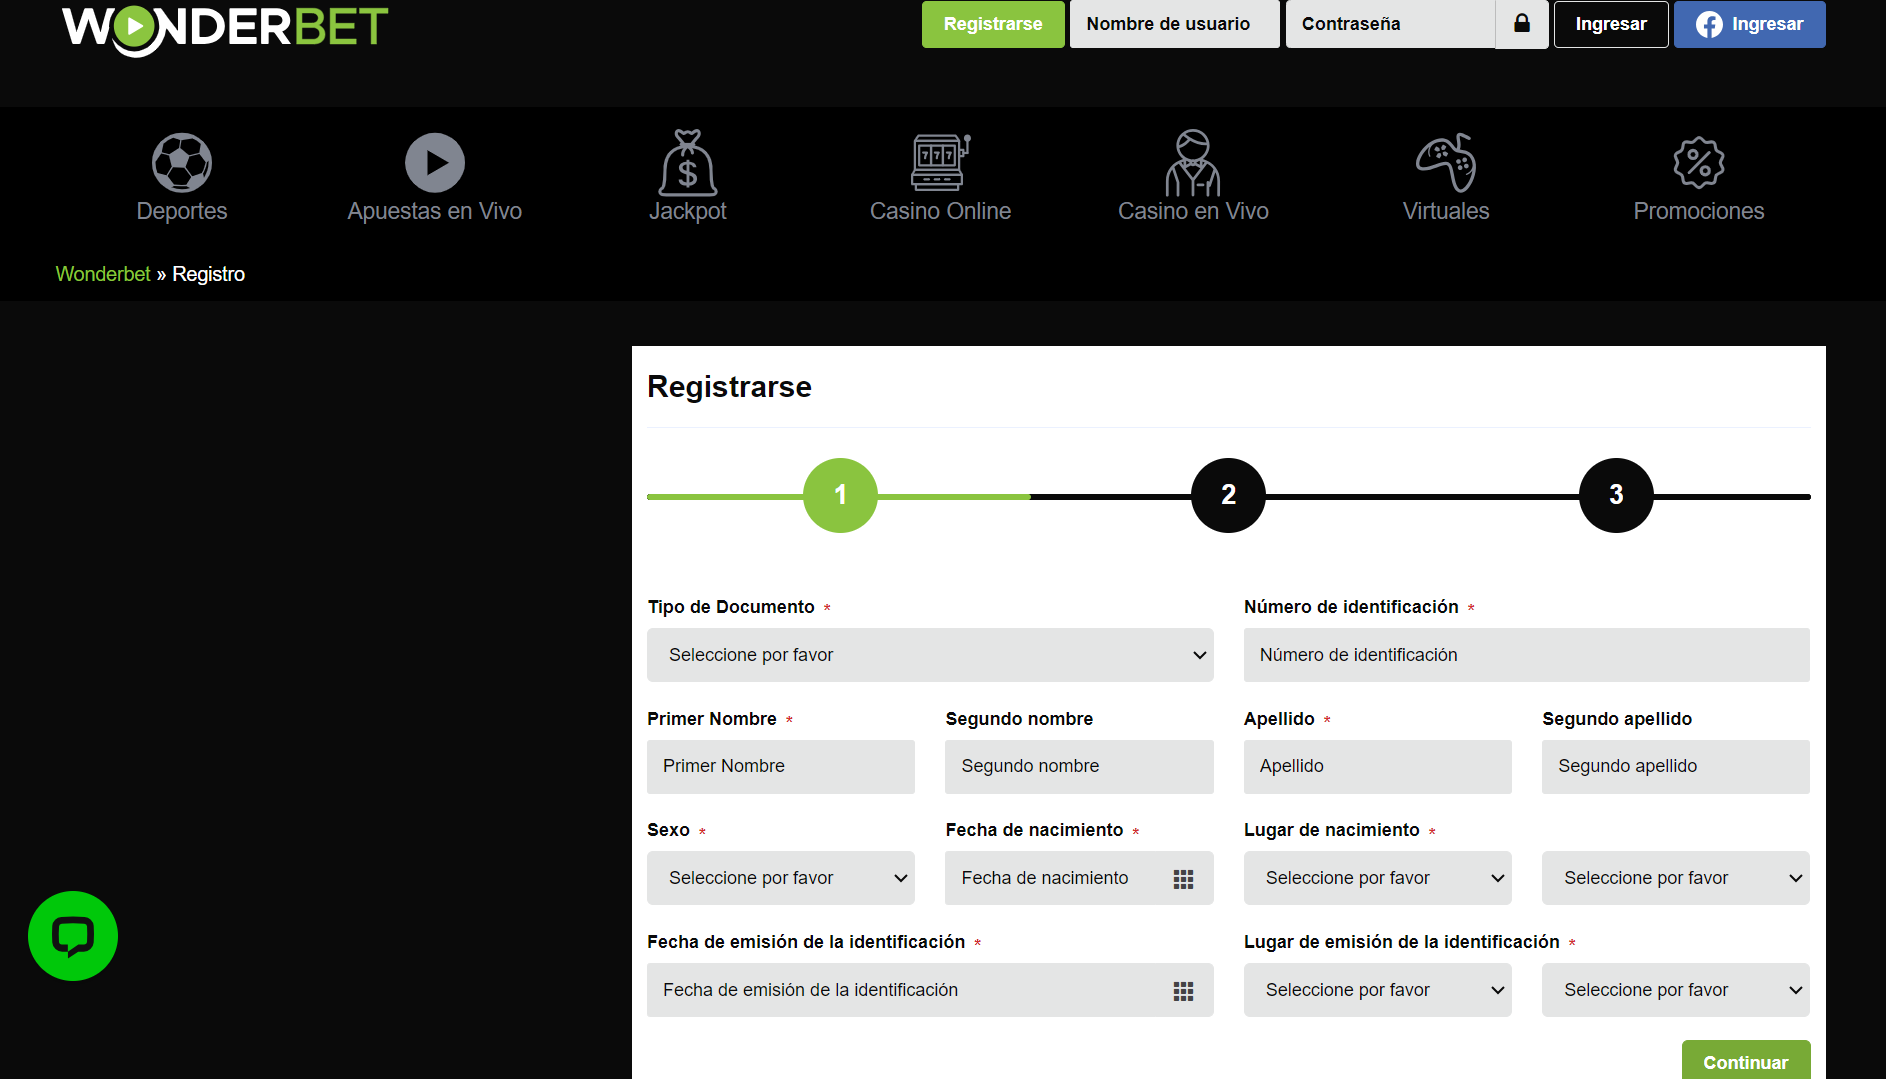Viewport: 1886px width, 1079px height.
Task: Click Continuar to proceed
Action: [x=1746, y=1060]
